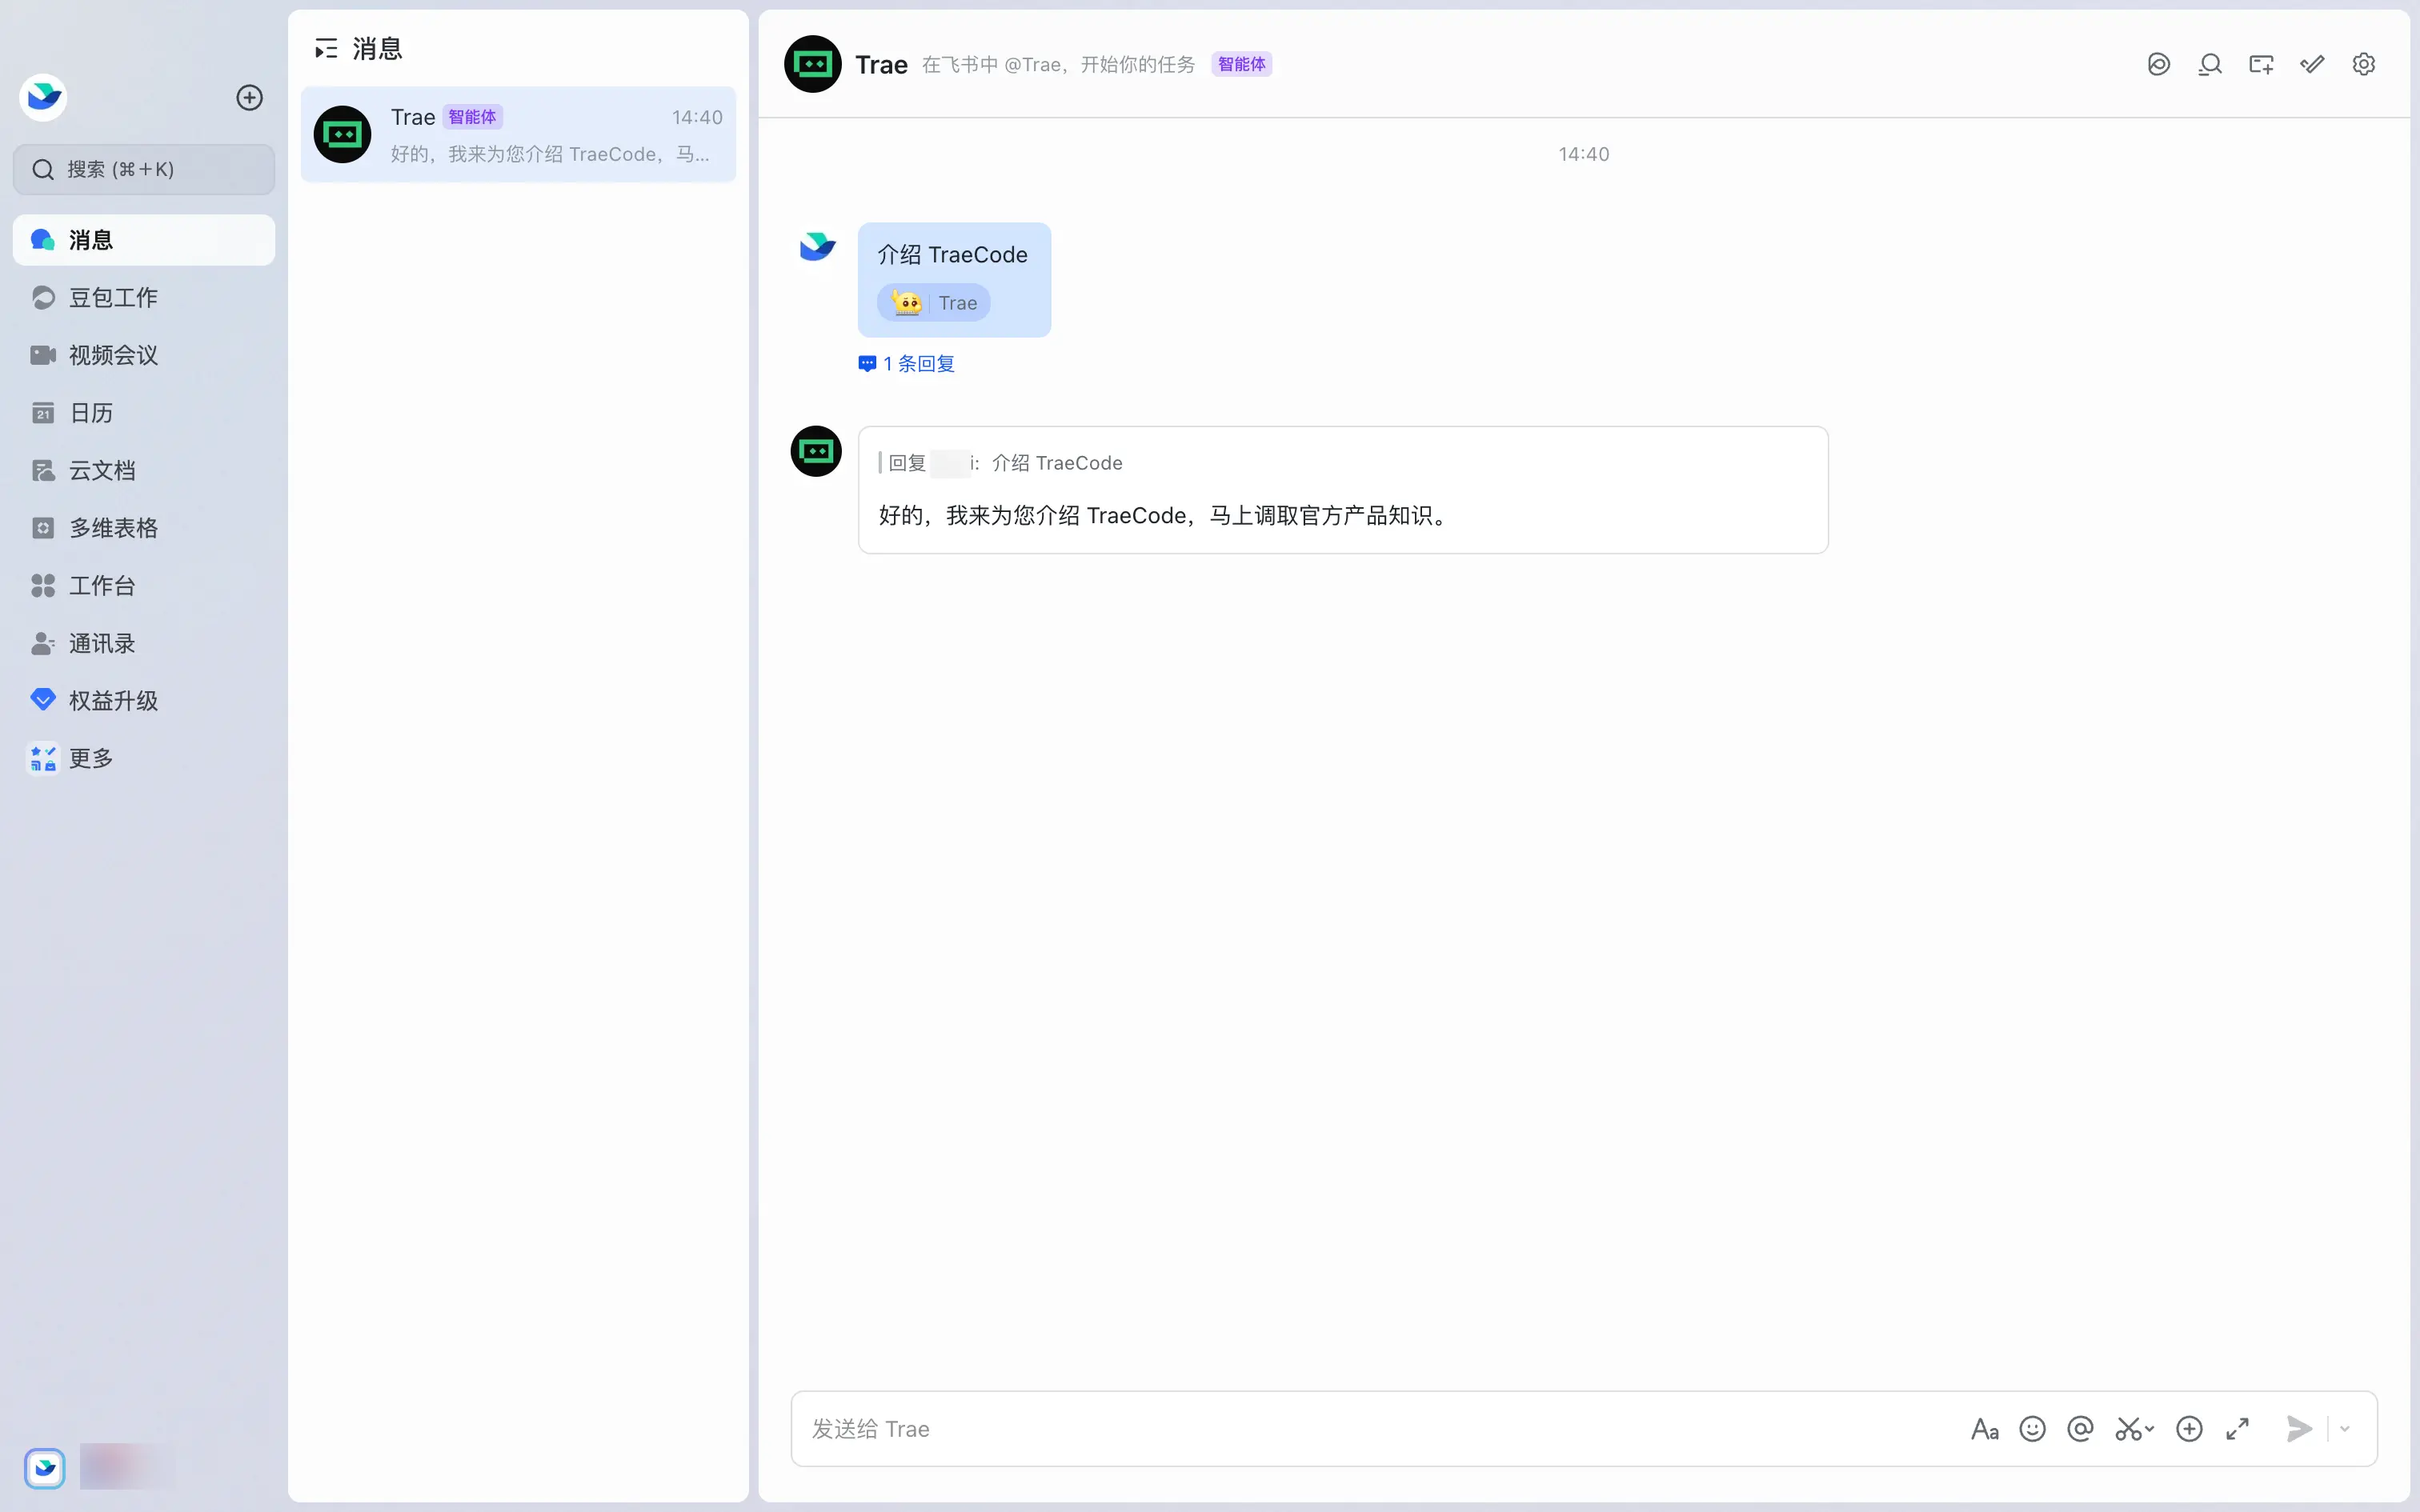Click the 智能体 tag in chat header
This screenshot has height=1512, width=2420.
1241,64
